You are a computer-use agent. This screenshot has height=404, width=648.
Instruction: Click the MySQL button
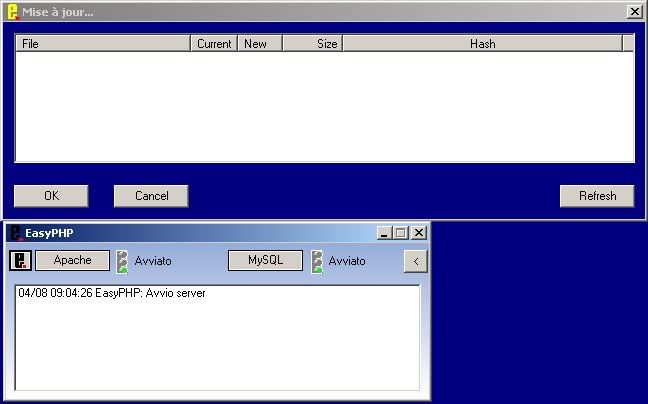pos(265,260)
